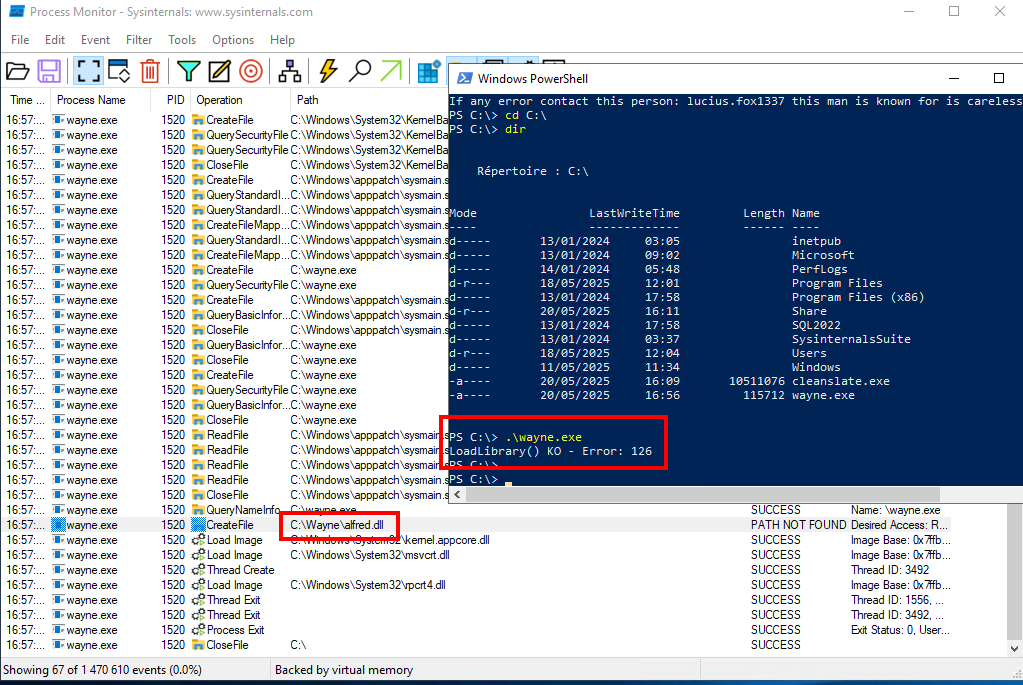Click the .\wayne.exe command in PowerShell
The height and width of the screenshot is (685, 1023).
click(x=543, y=437)
